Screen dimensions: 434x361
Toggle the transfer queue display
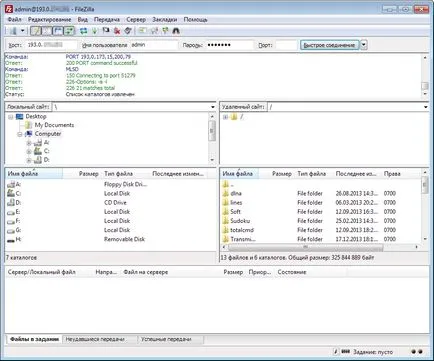pyautogui.click(x=69, y=31)
